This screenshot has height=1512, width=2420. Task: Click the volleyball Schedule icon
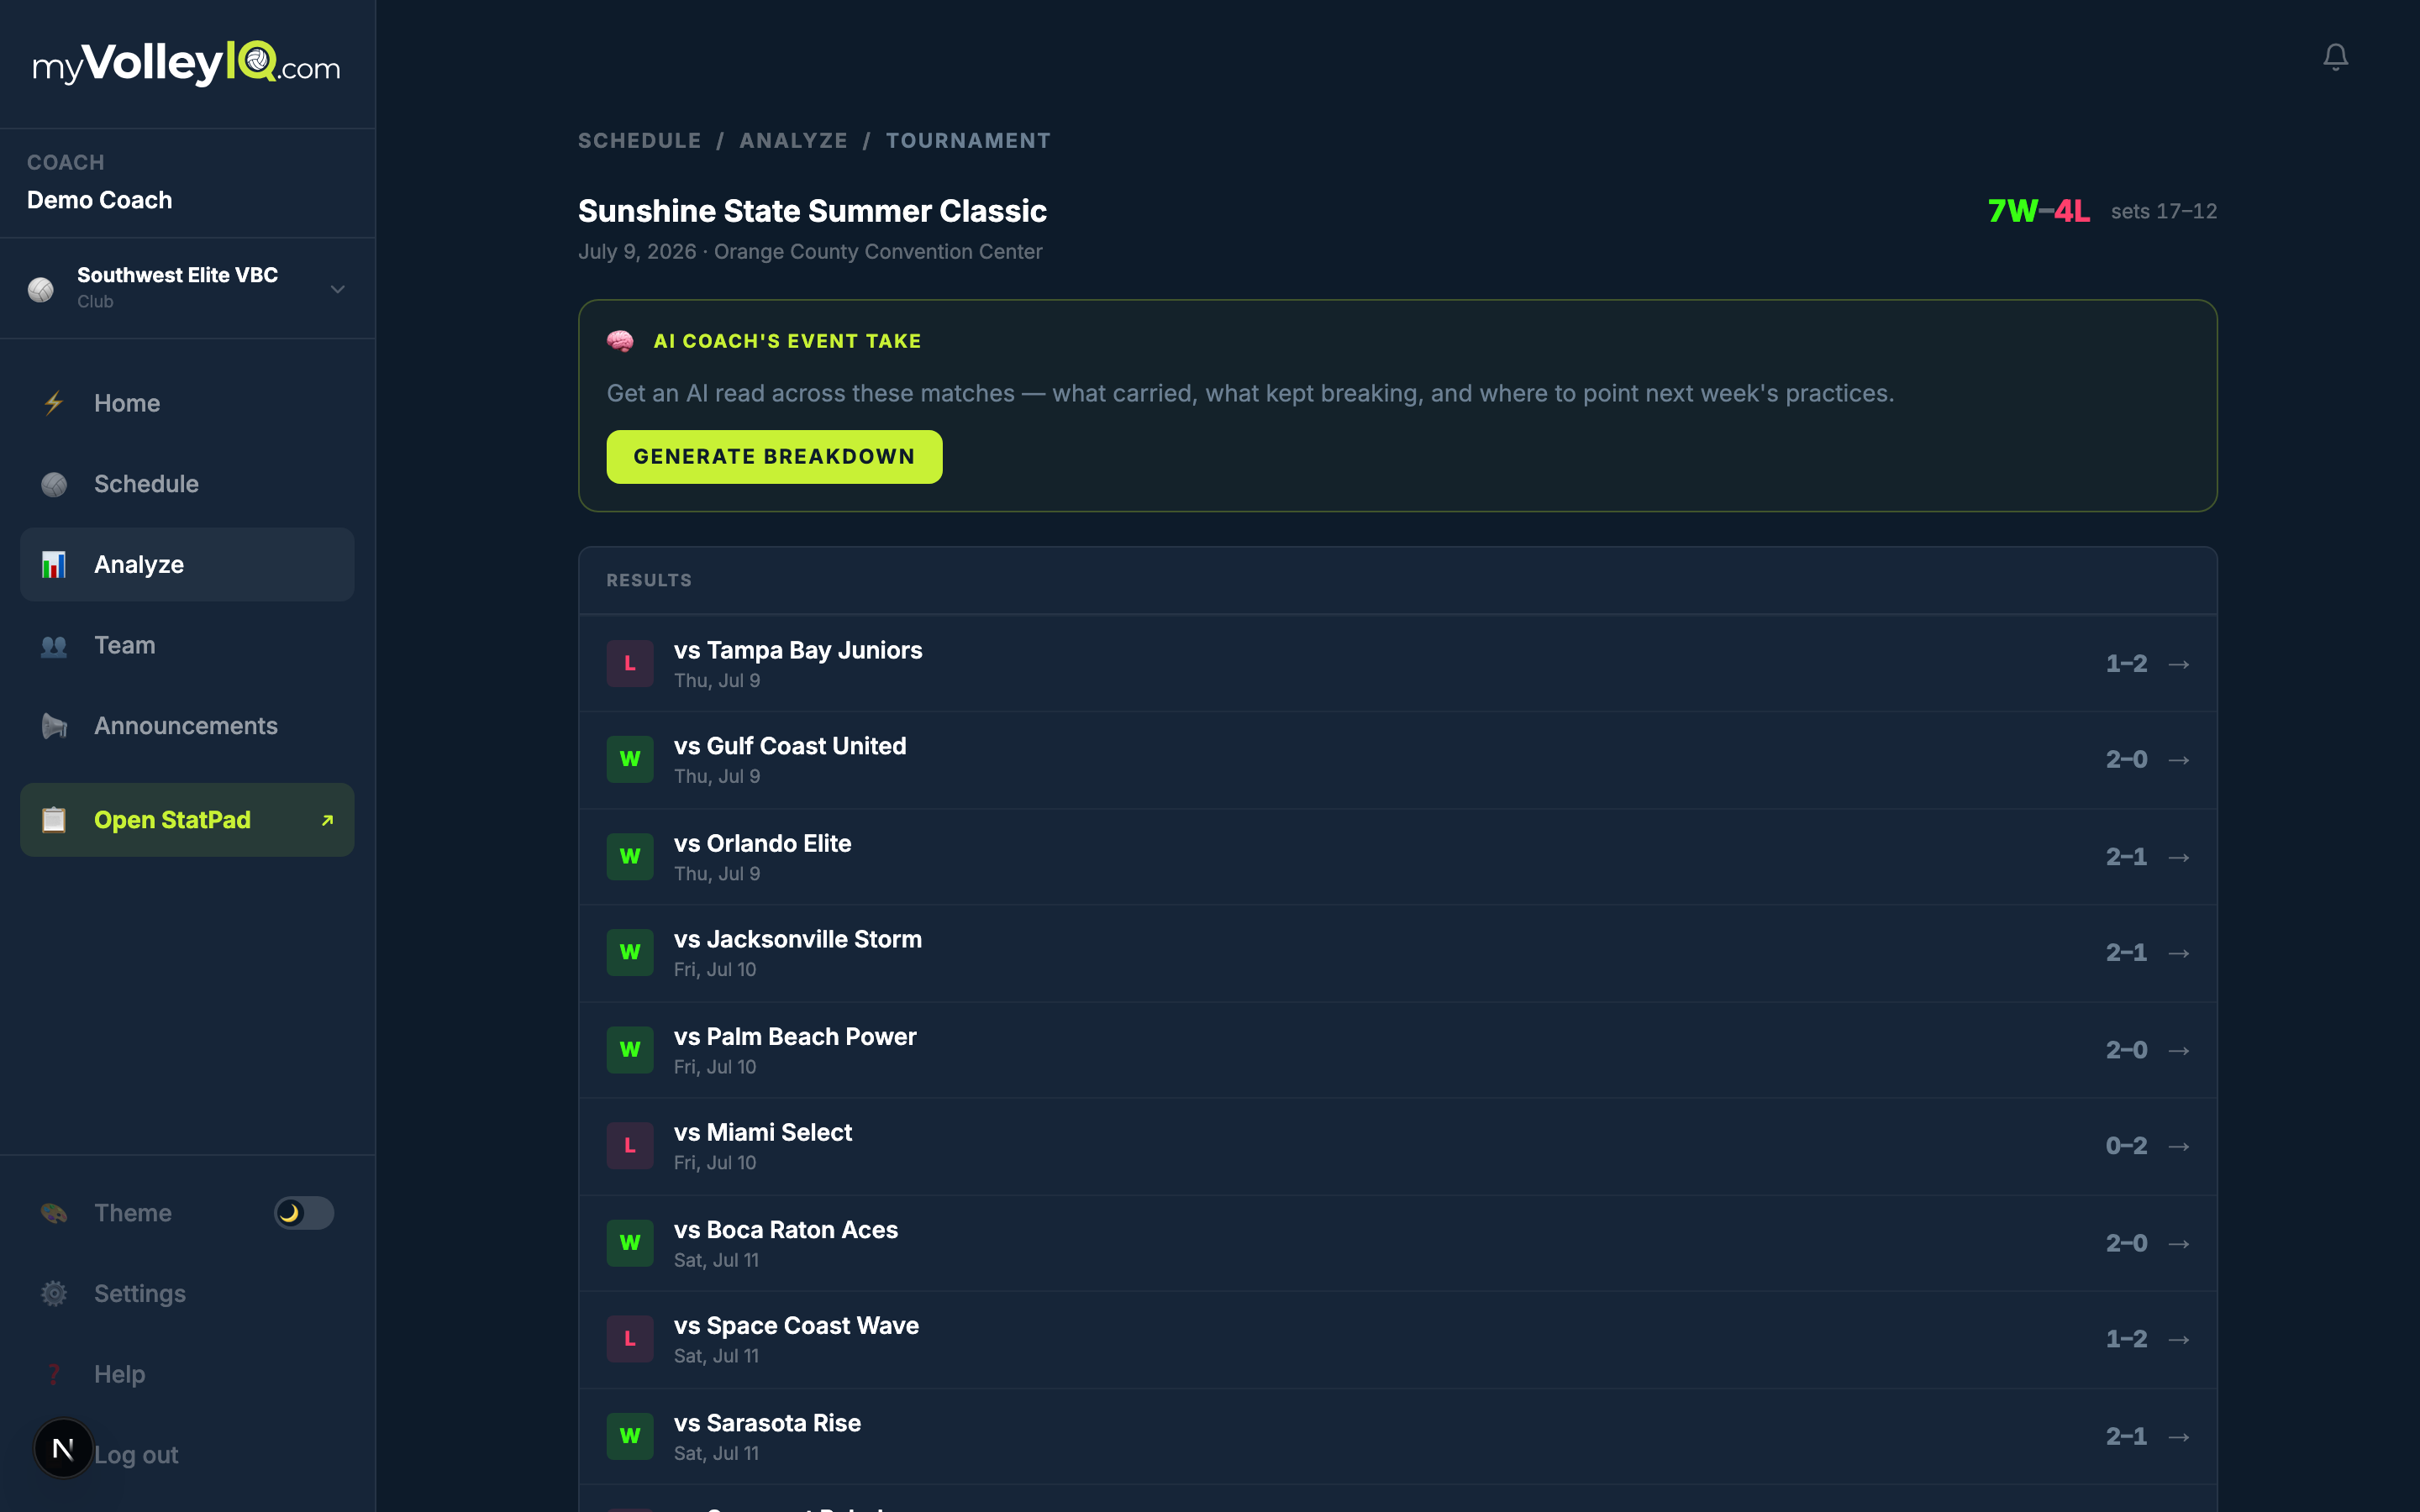54,484
